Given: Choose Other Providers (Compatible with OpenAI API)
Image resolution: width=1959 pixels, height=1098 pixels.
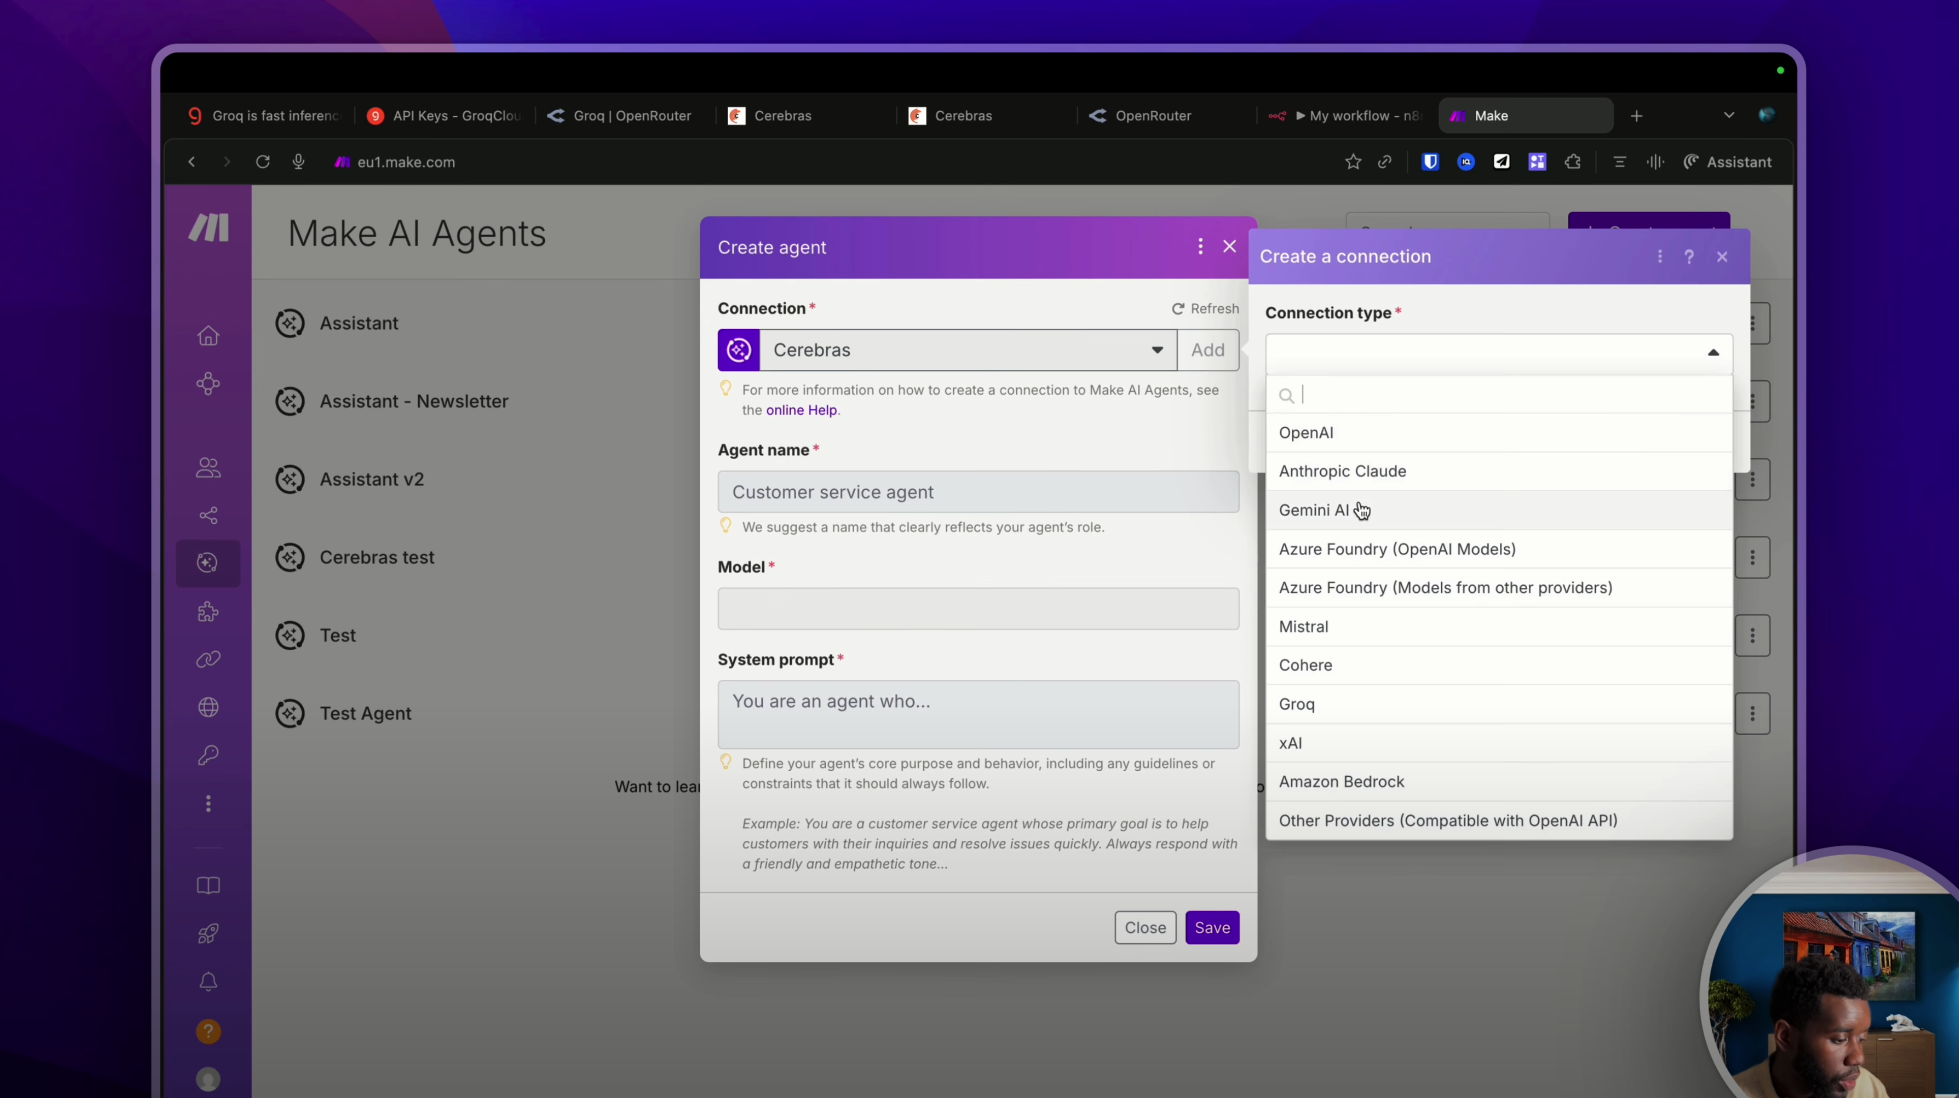Looking at the screenshot, I should (1498, 821).
